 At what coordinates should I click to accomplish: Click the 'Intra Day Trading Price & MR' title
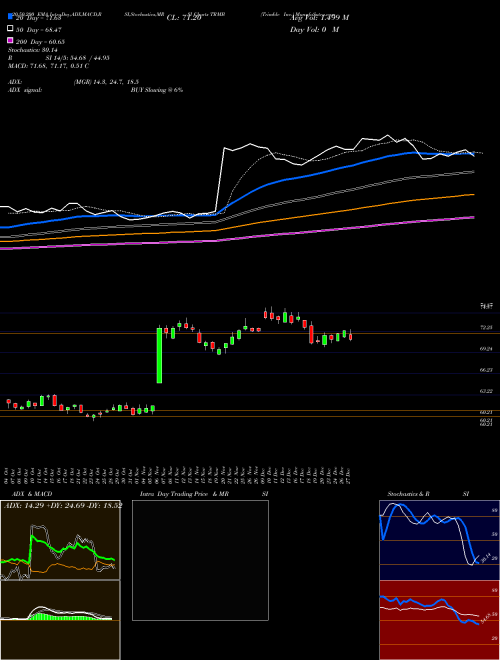tap(184, 494)
